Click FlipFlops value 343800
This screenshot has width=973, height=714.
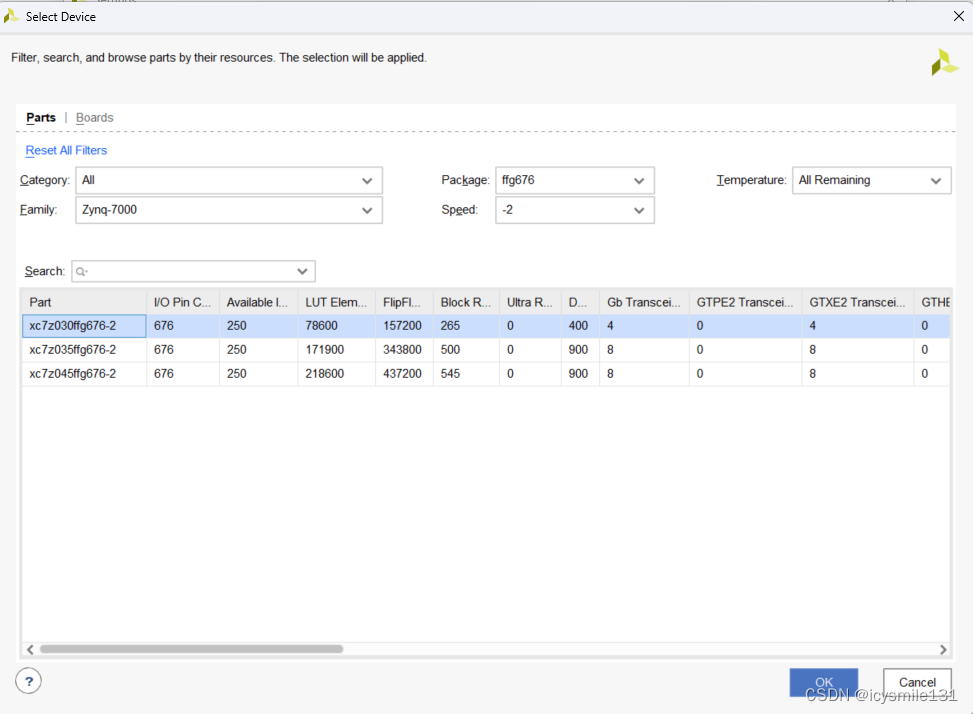click(x=402, y=350)
